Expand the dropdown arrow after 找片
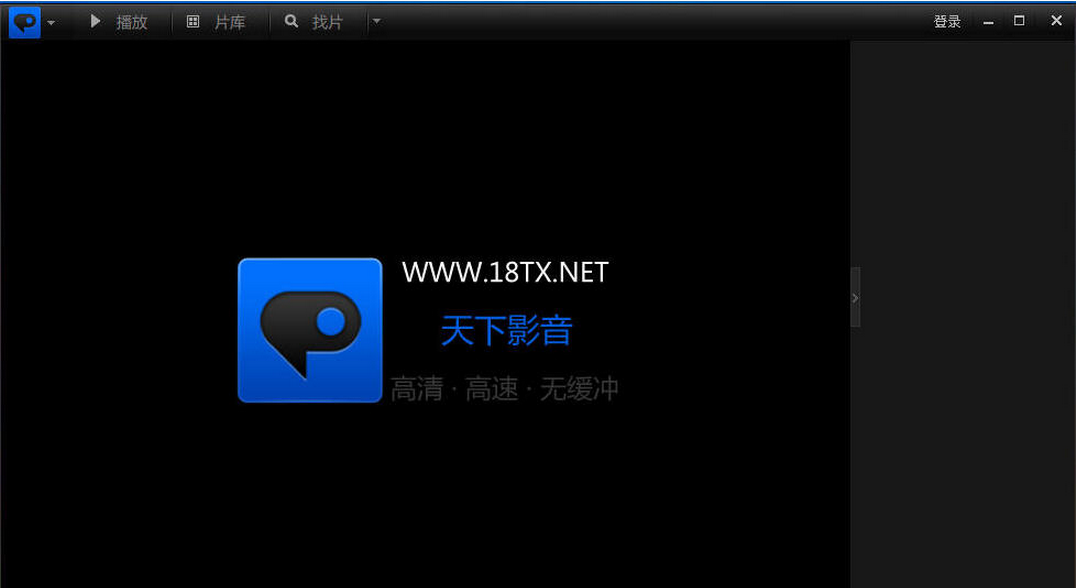Screen dimensions: 1078x588 376,21
